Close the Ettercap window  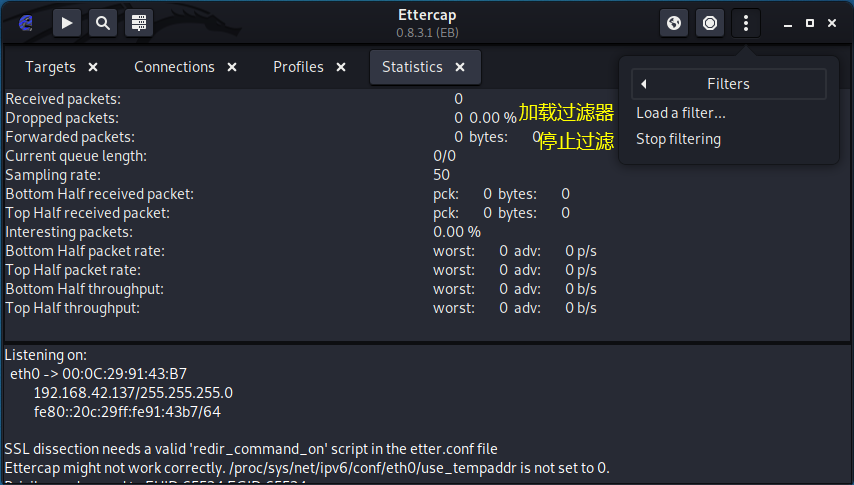click(x=832, y=23)
